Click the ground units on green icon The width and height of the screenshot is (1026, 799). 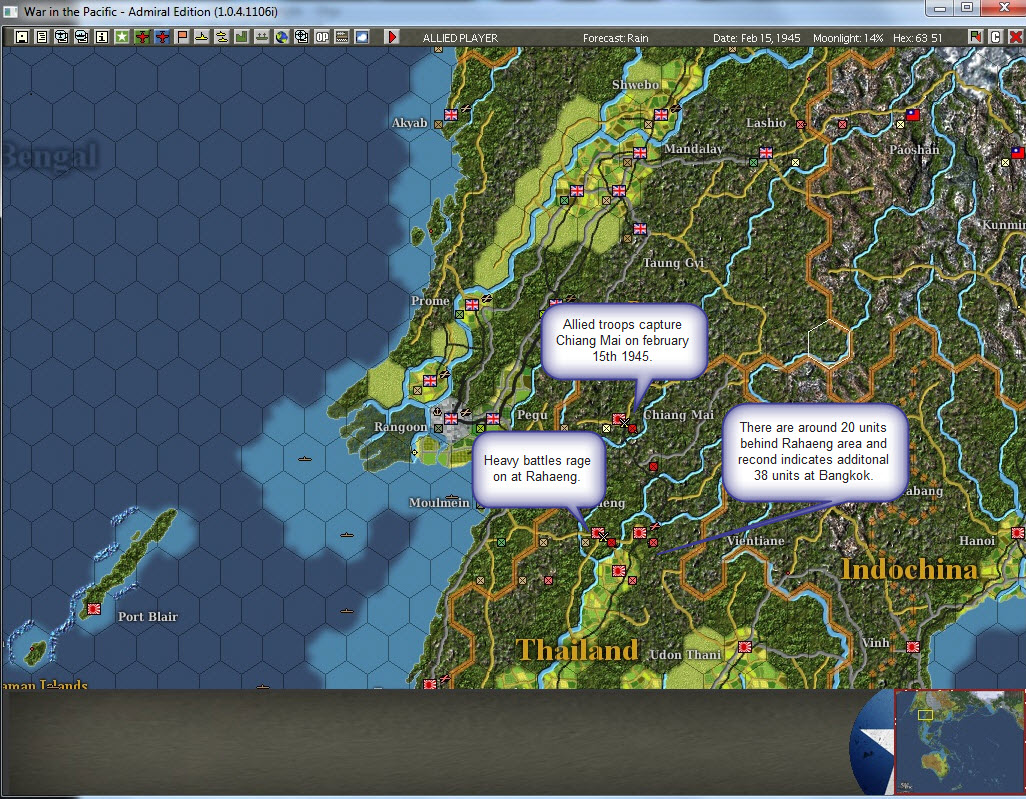pyautogui.click(x=262, y=37)
